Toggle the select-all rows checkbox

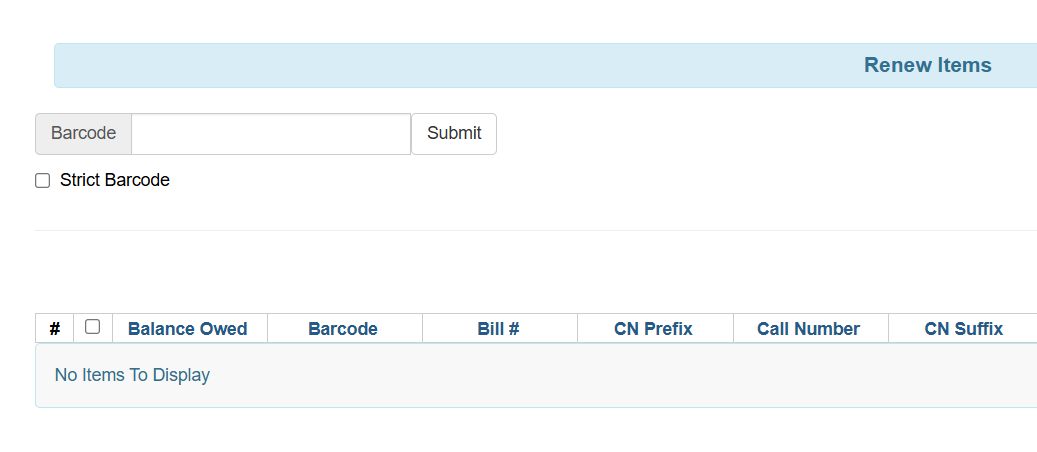[x=93, y=327]
